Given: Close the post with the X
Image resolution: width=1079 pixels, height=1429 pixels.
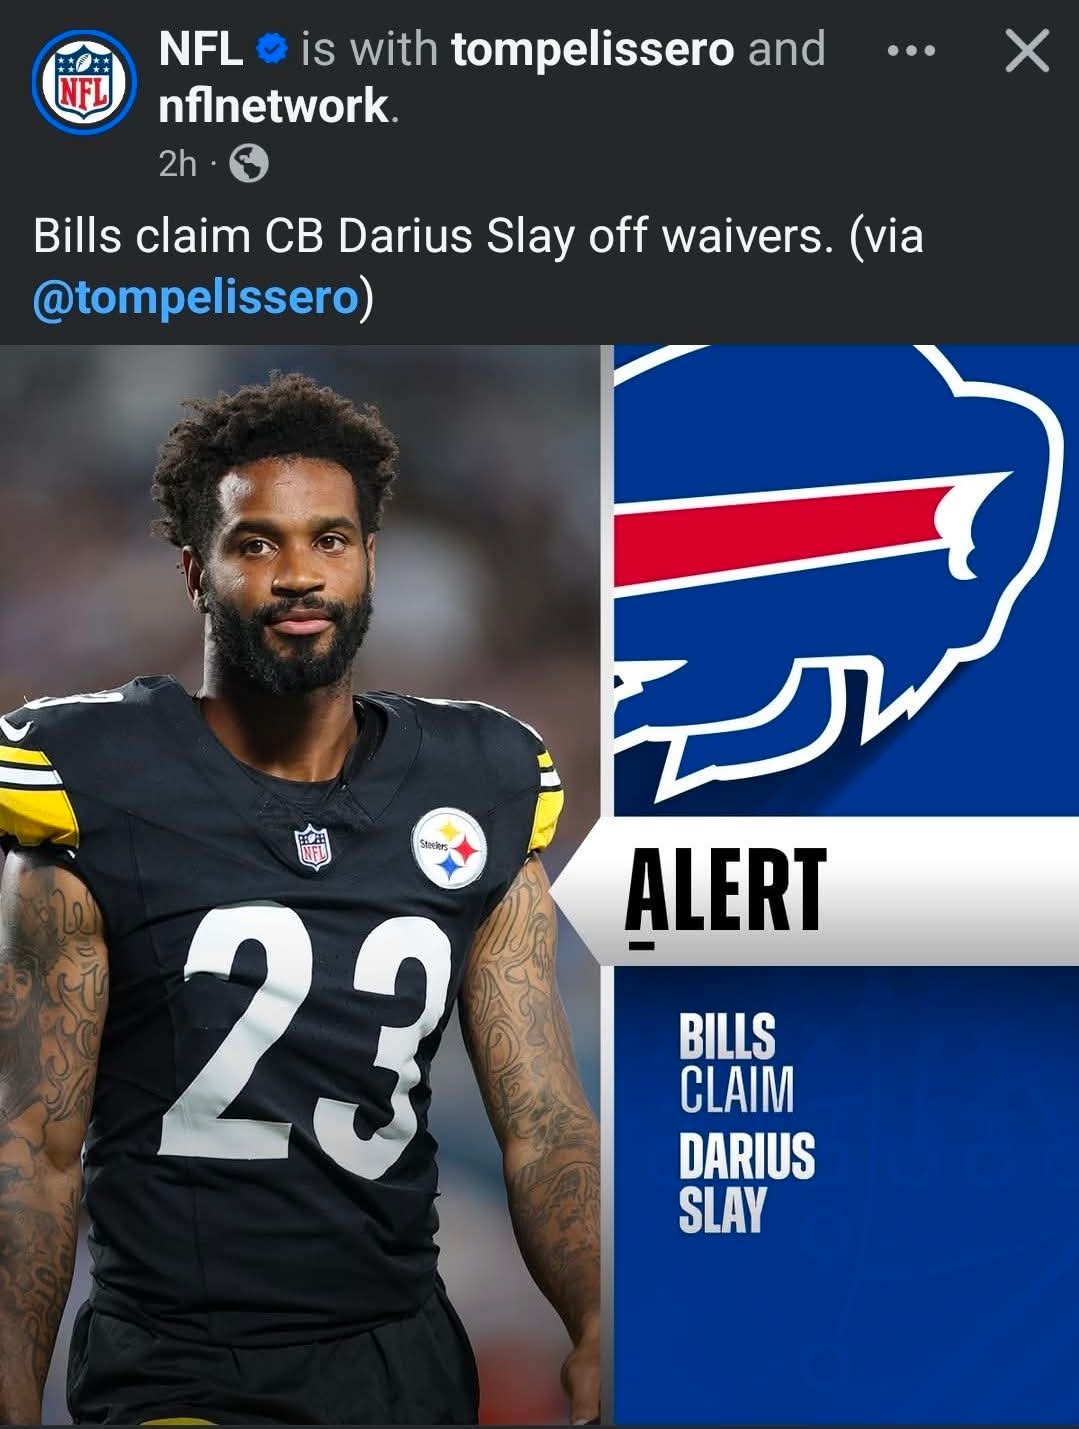Looking at the screenshot, I should pyautogui.click(x=1027, y=51).
